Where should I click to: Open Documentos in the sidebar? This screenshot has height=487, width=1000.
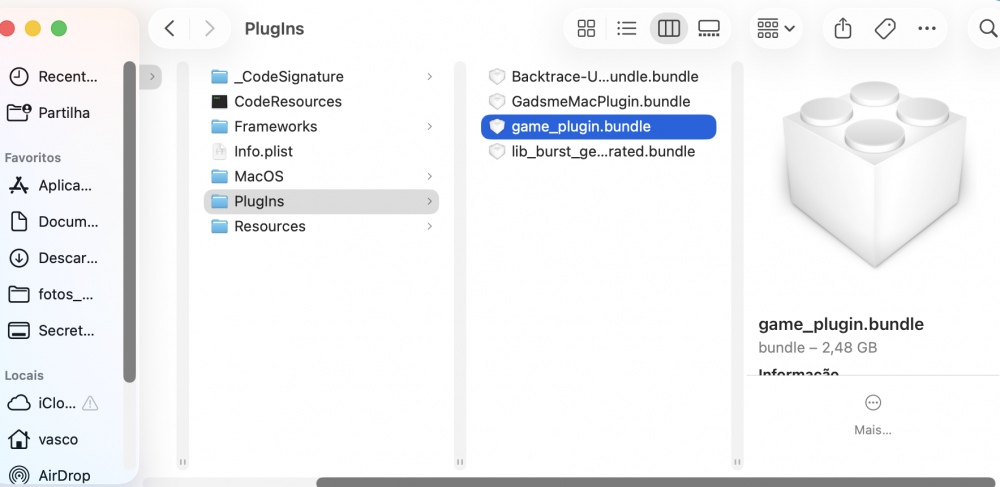point(54,222)
